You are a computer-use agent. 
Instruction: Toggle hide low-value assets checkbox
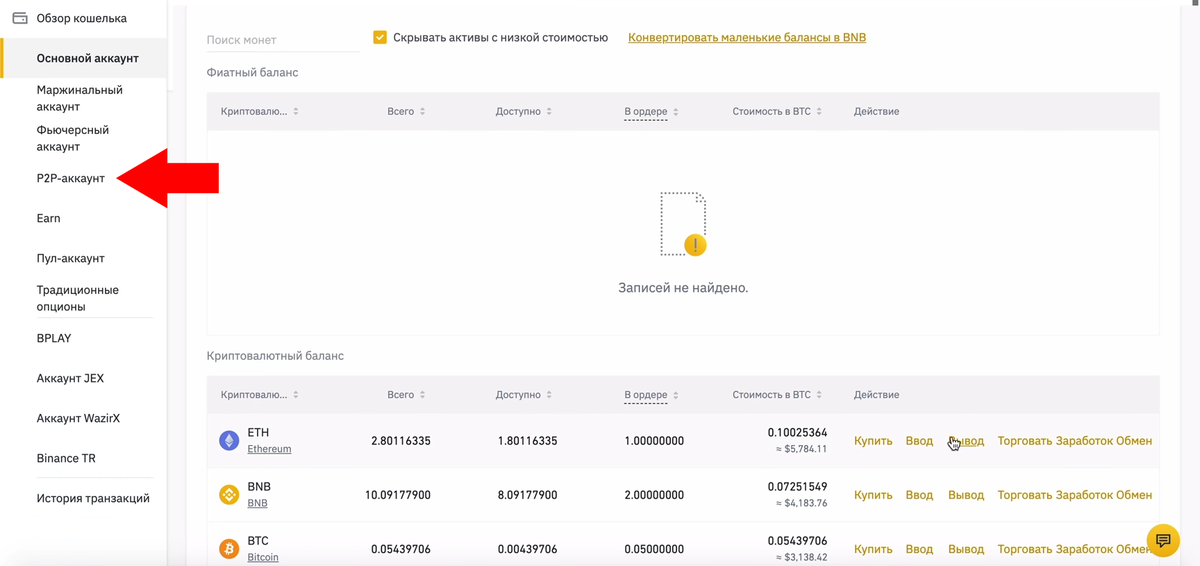pyautogui.click(x=380, y=38)
